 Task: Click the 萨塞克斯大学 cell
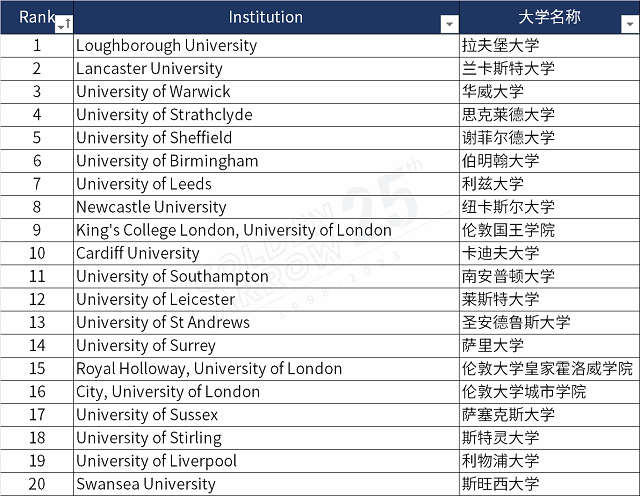coord(549,415)
